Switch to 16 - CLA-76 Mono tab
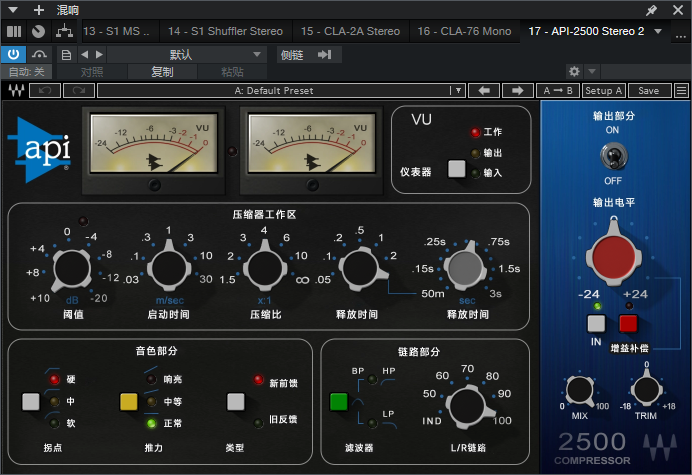This screenshot has width=692, height=475. [464, 31]
